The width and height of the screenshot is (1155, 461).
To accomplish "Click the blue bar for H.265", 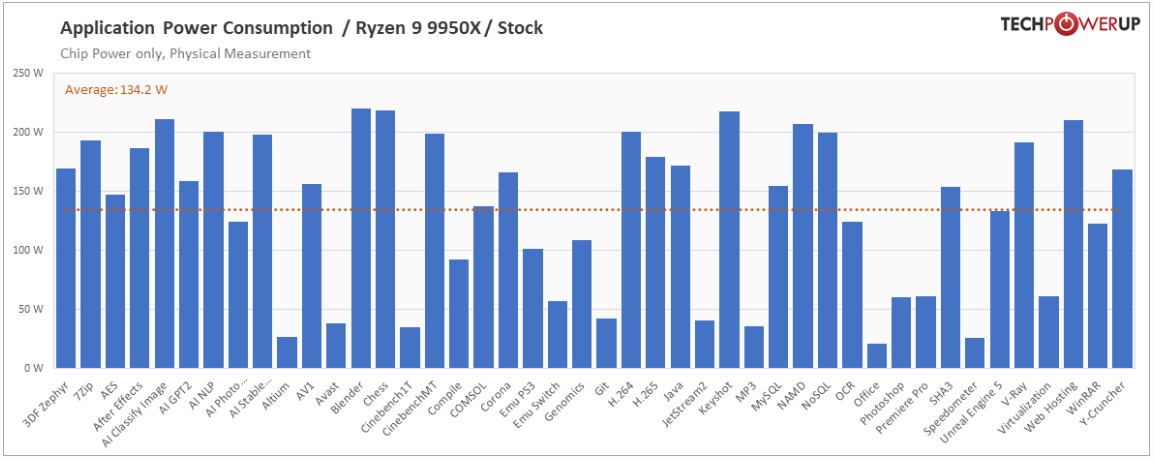I will tap(656, 262).
